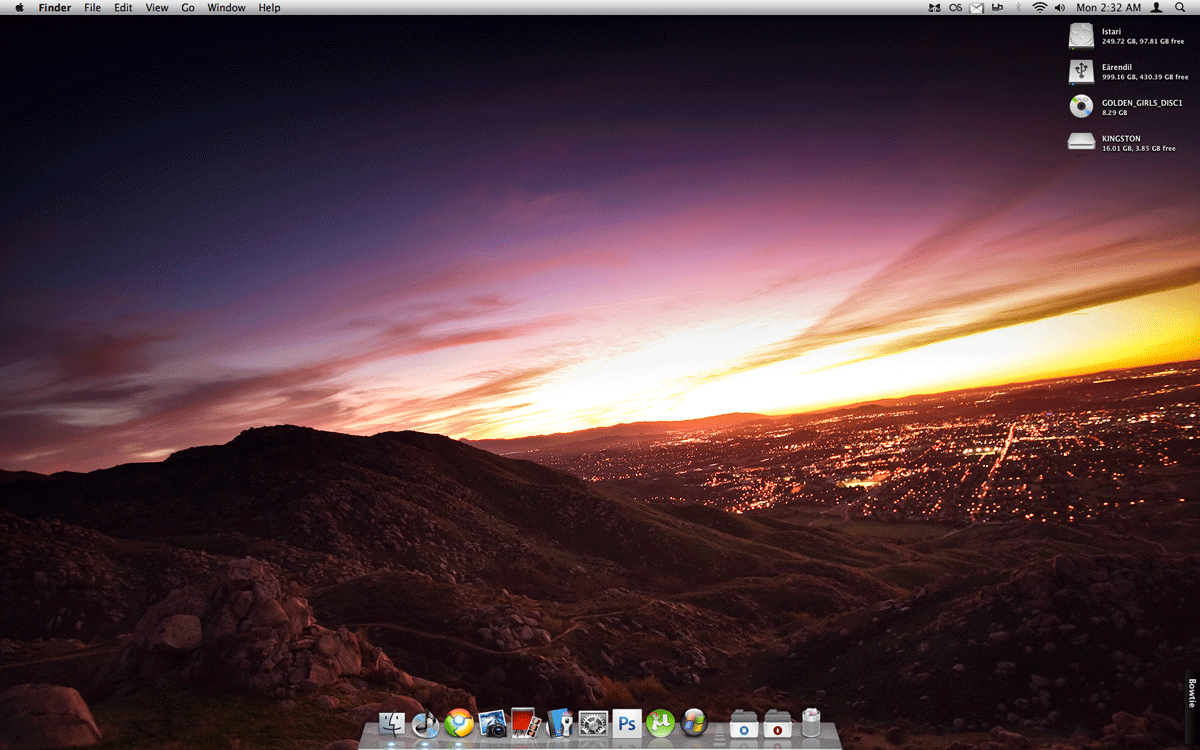
Task: Open the Trash in the Dock
Action: pos(811,723)
